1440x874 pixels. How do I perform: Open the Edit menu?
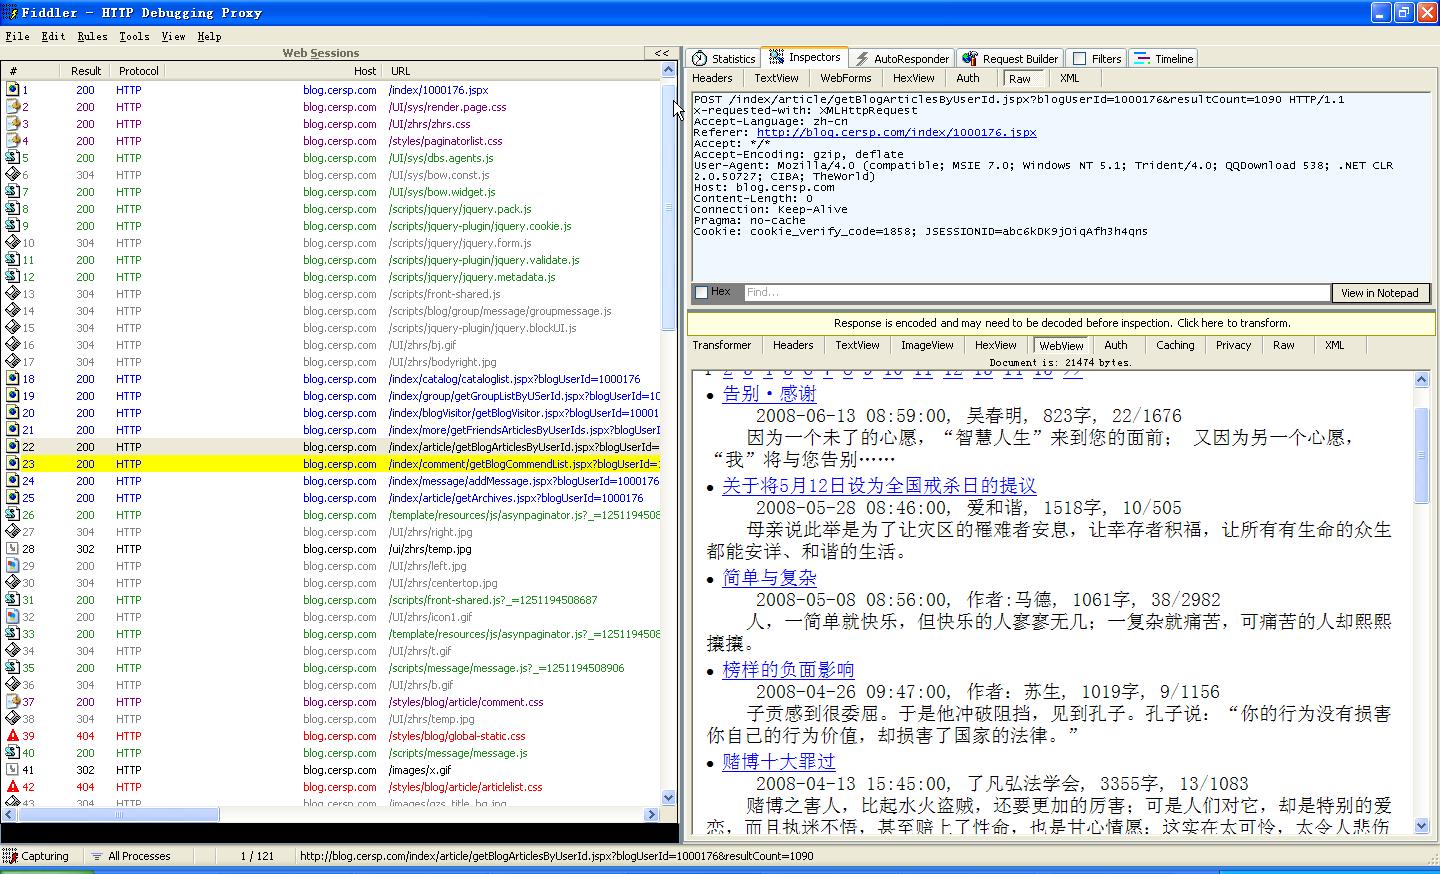click(x=53, y=36)
